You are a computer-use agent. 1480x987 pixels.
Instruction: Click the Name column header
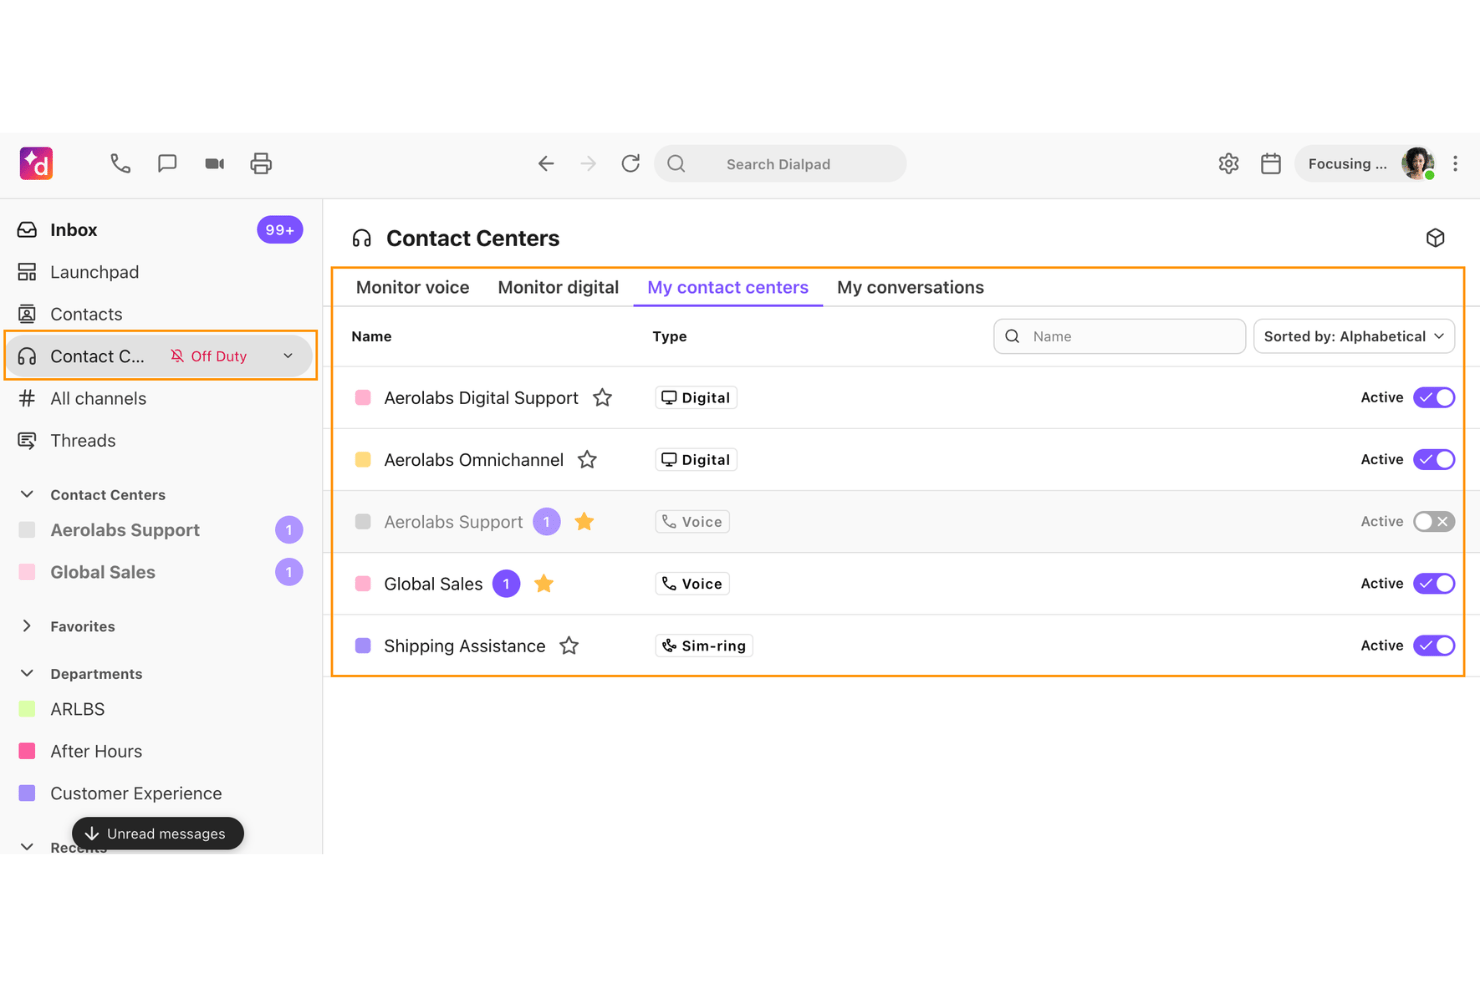[371, 337]
